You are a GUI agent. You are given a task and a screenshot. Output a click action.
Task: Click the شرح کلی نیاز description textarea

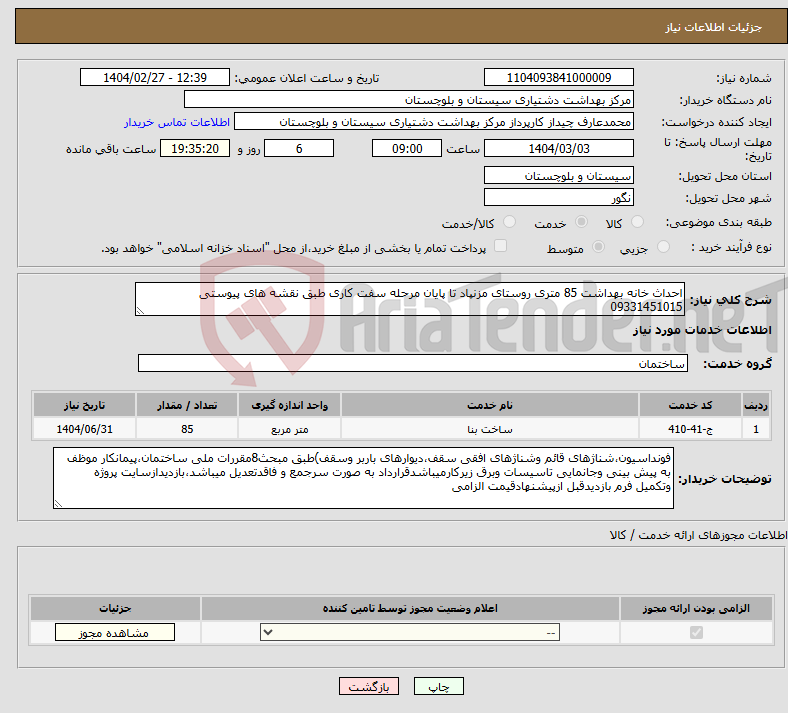click(x=410, y=299)
